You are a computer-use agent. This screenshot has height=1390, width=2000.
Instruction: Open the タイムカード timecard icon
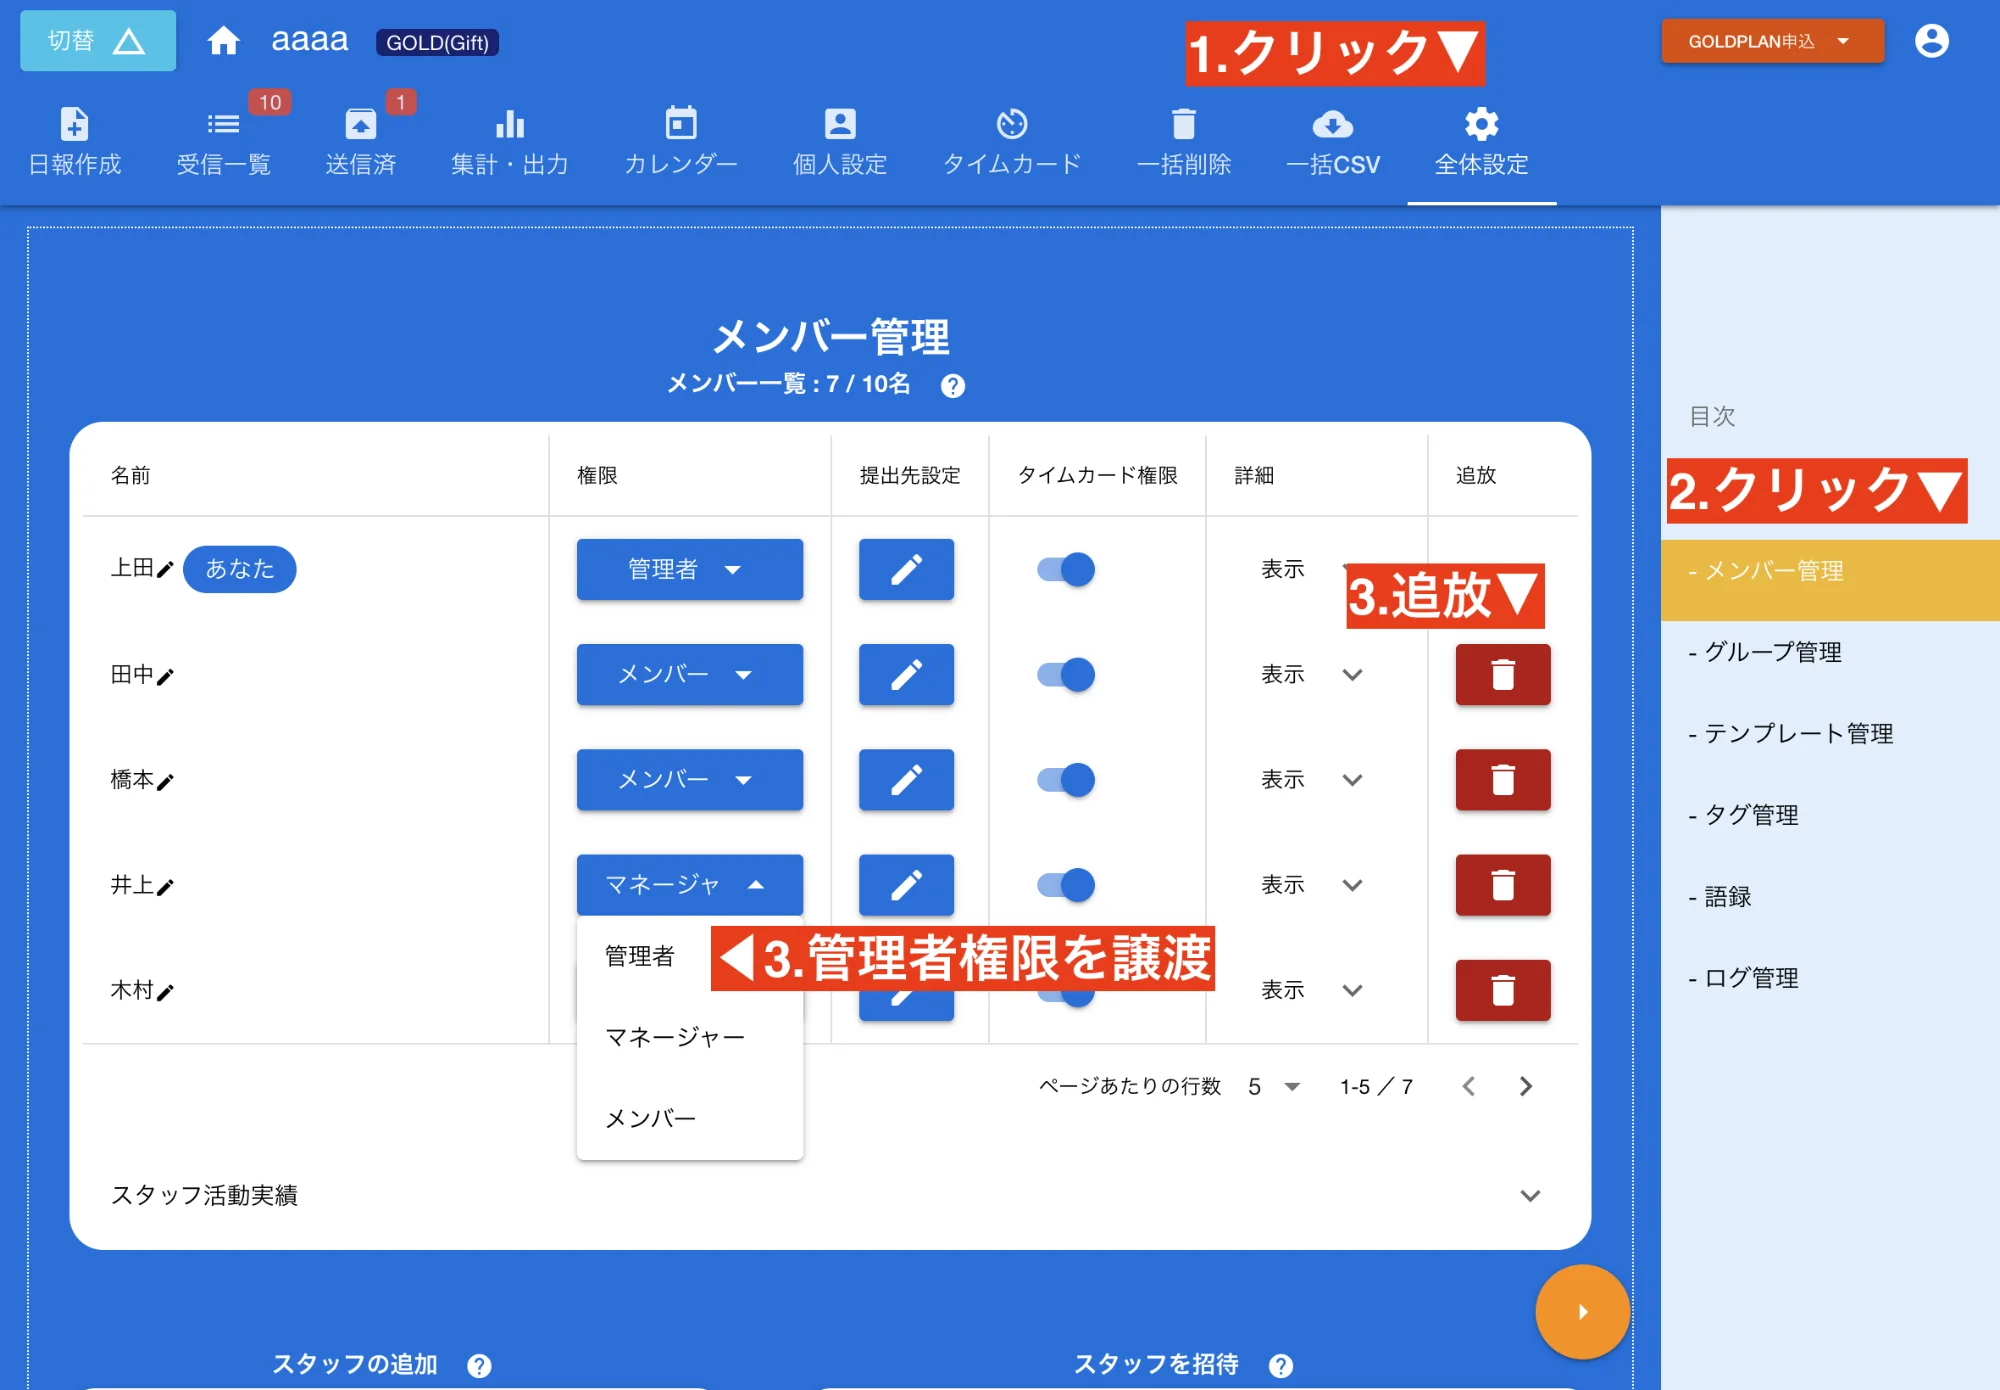1012,140
